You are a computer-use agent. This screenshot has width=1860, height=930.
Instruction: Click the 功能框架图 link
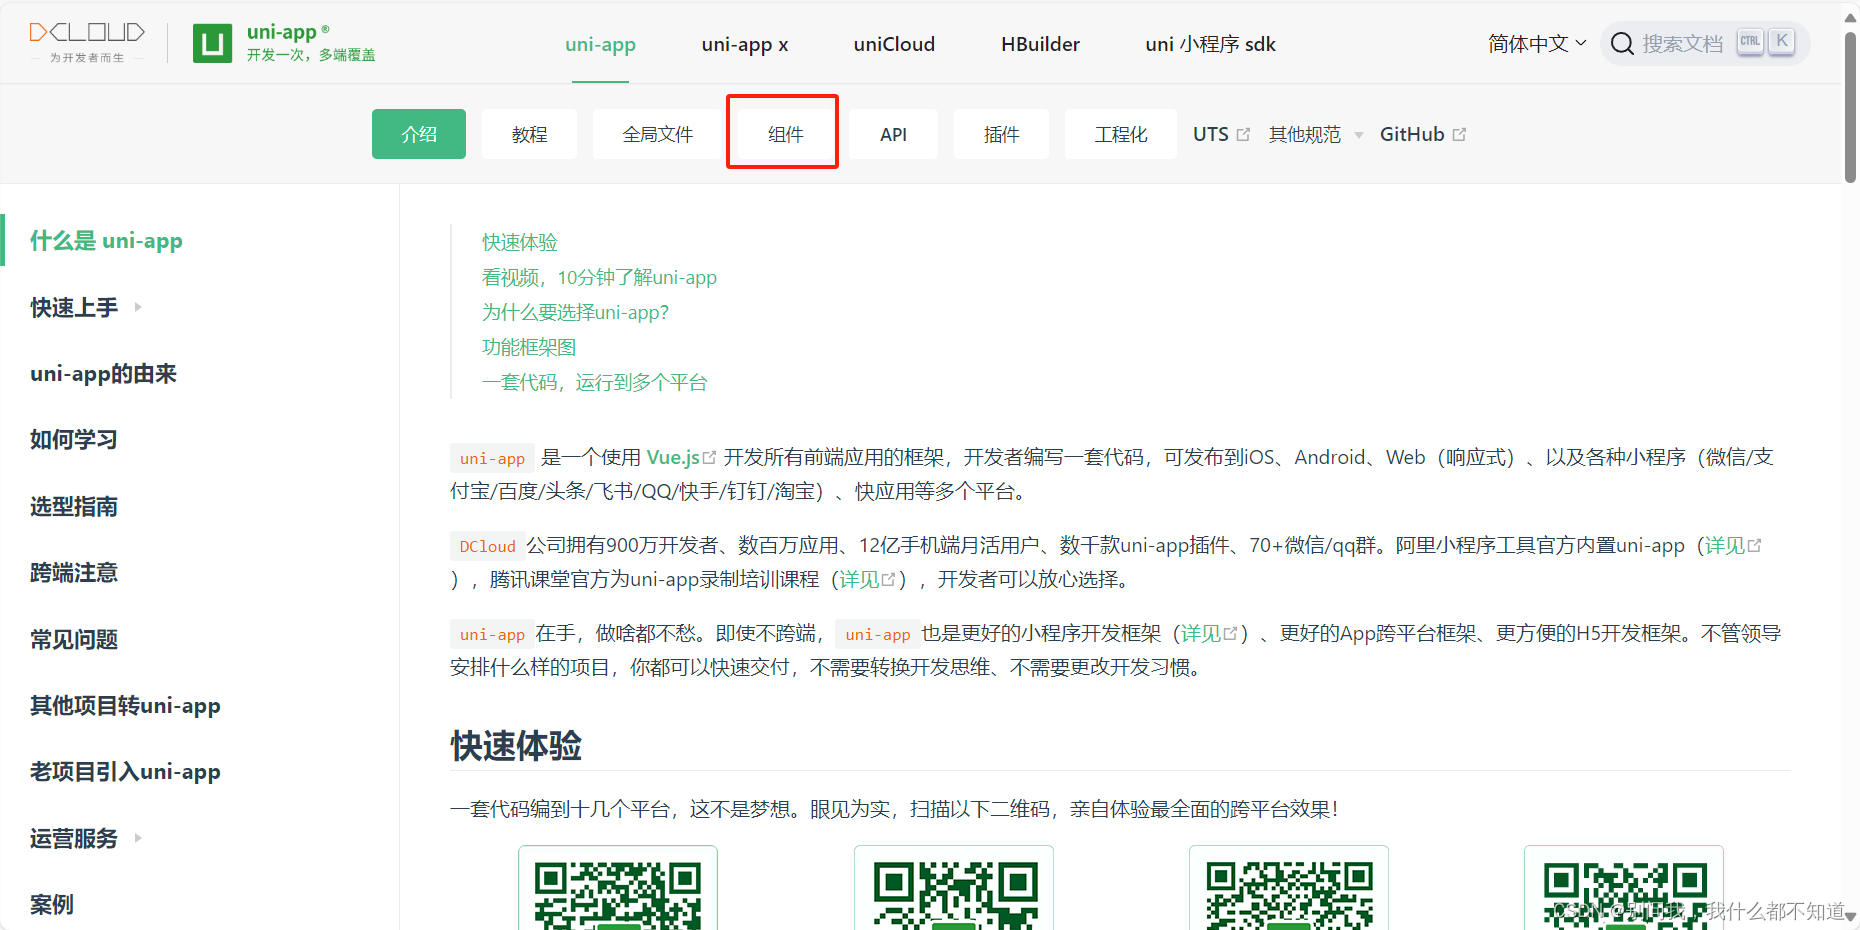point(528,347)
